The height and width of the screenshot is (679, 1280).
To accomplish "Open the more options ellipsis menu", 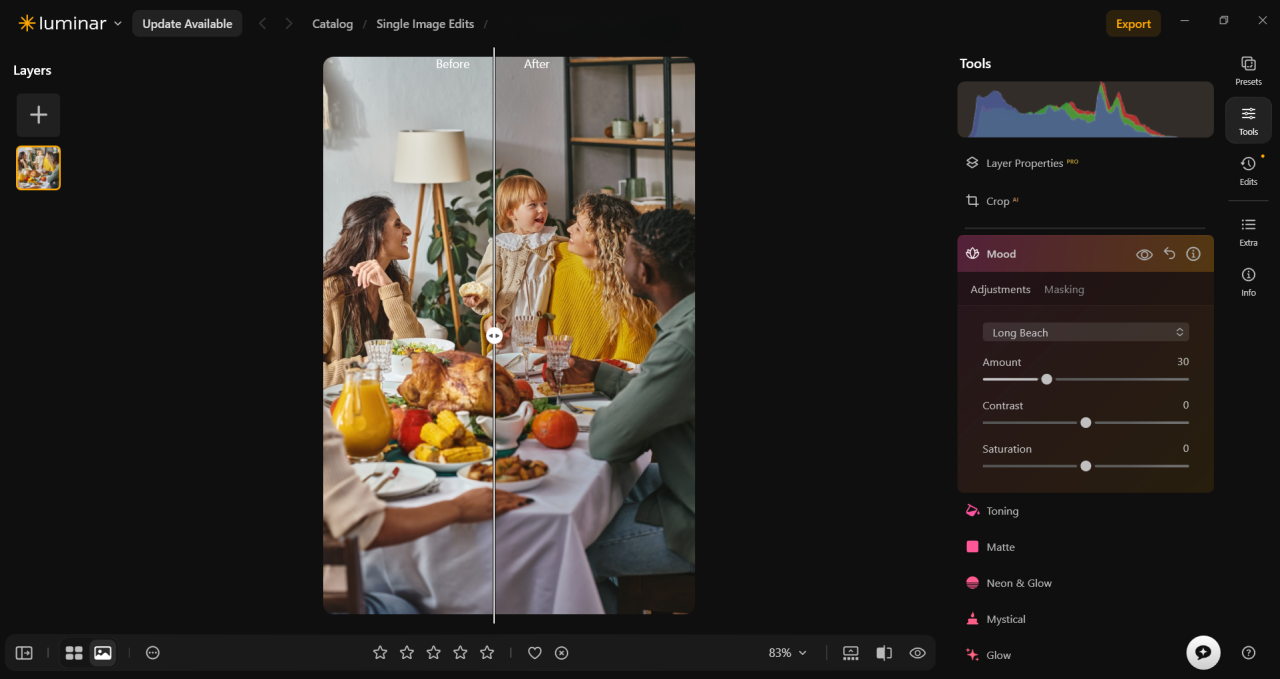I will pyautogui.click(x=152, y=653).
